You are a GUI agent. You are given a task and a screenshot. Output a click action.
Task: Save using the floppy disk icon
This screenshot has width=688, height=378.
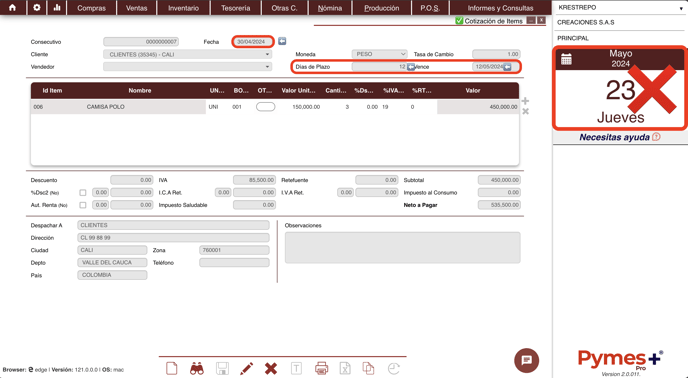coord(222,368)
